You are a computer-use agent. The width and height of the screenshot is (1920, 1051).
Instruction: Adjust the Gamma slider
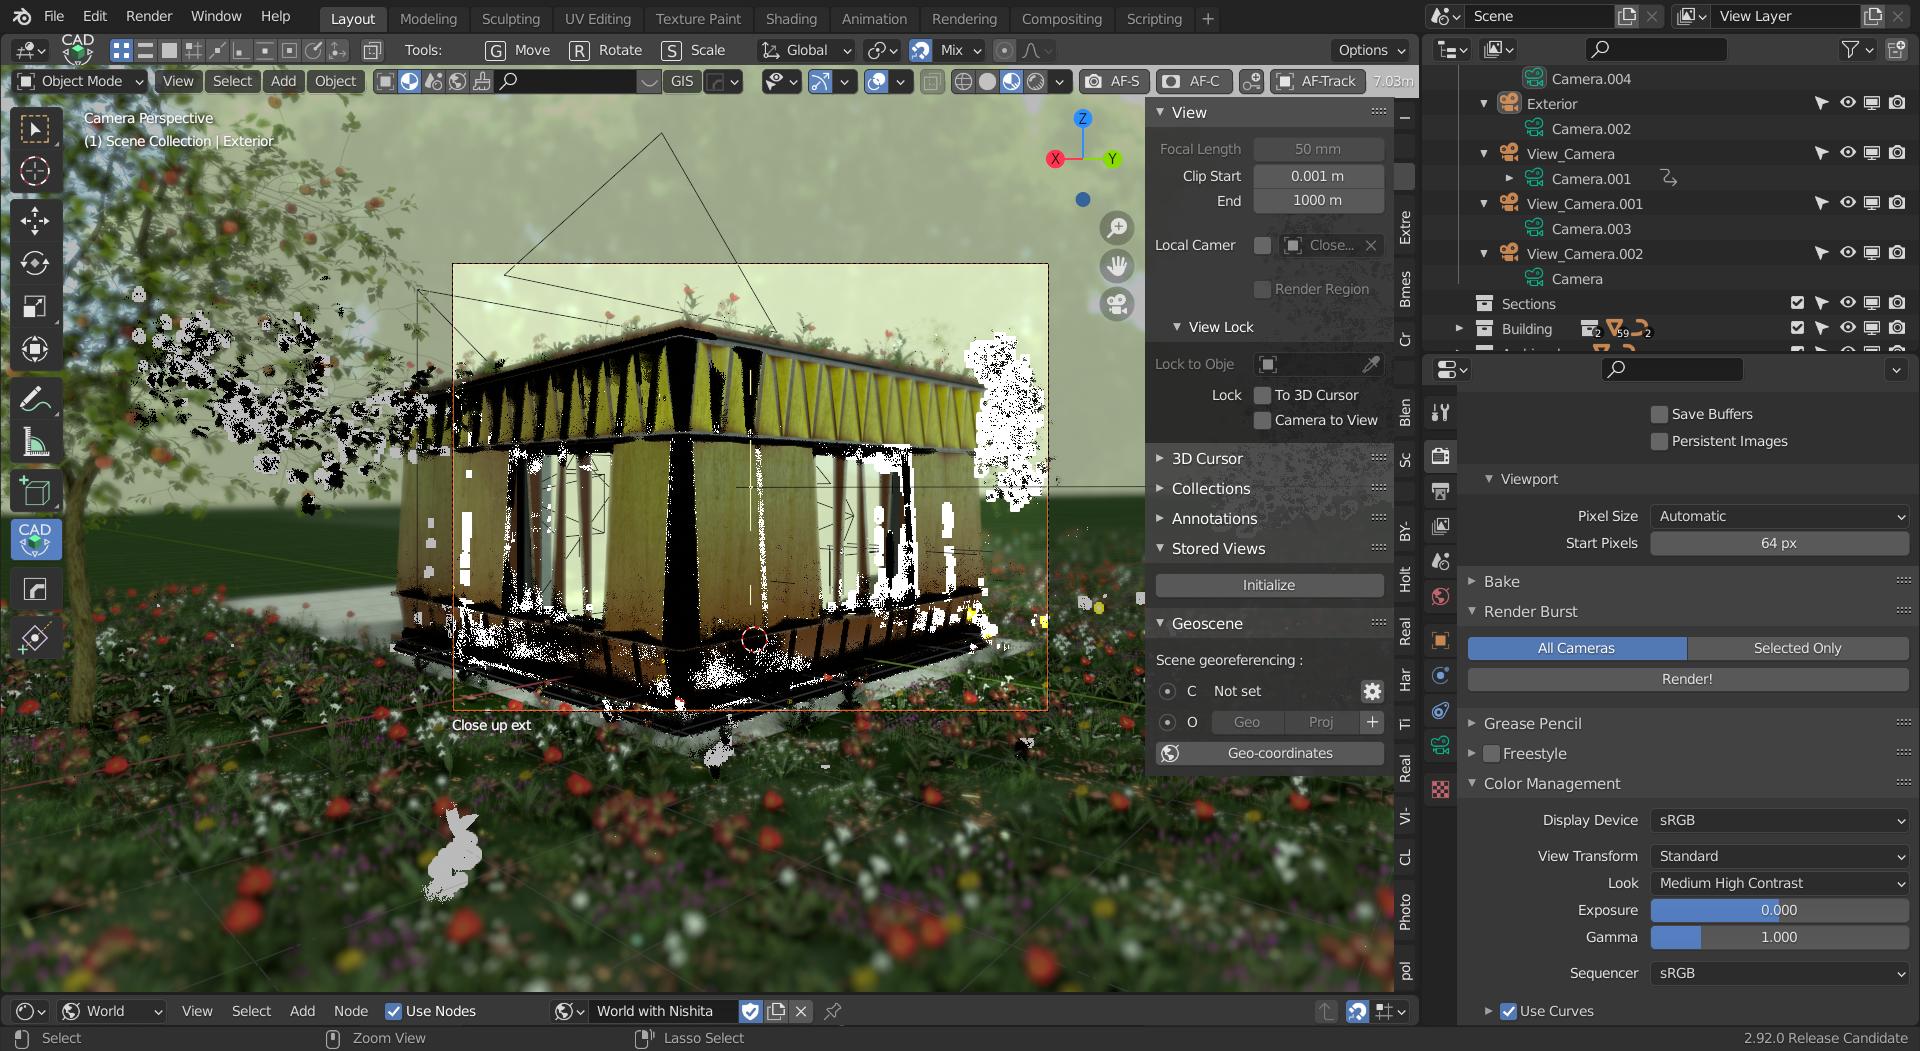click(1780, 937)
